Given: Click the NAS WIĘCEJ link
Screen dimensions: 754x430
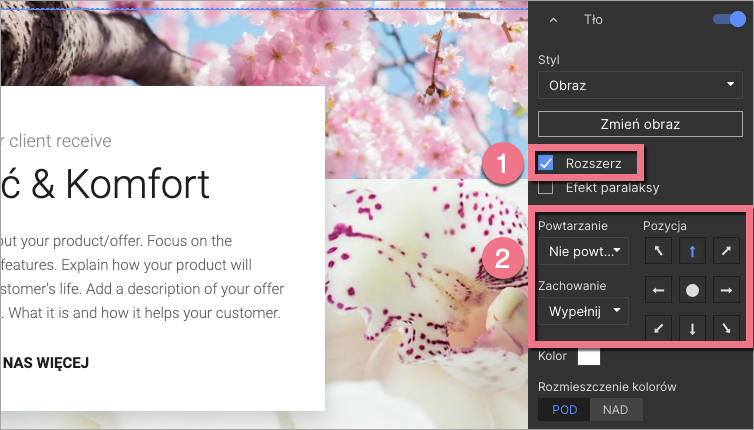Looking at the screenshot, I should [x=45, y=362].
